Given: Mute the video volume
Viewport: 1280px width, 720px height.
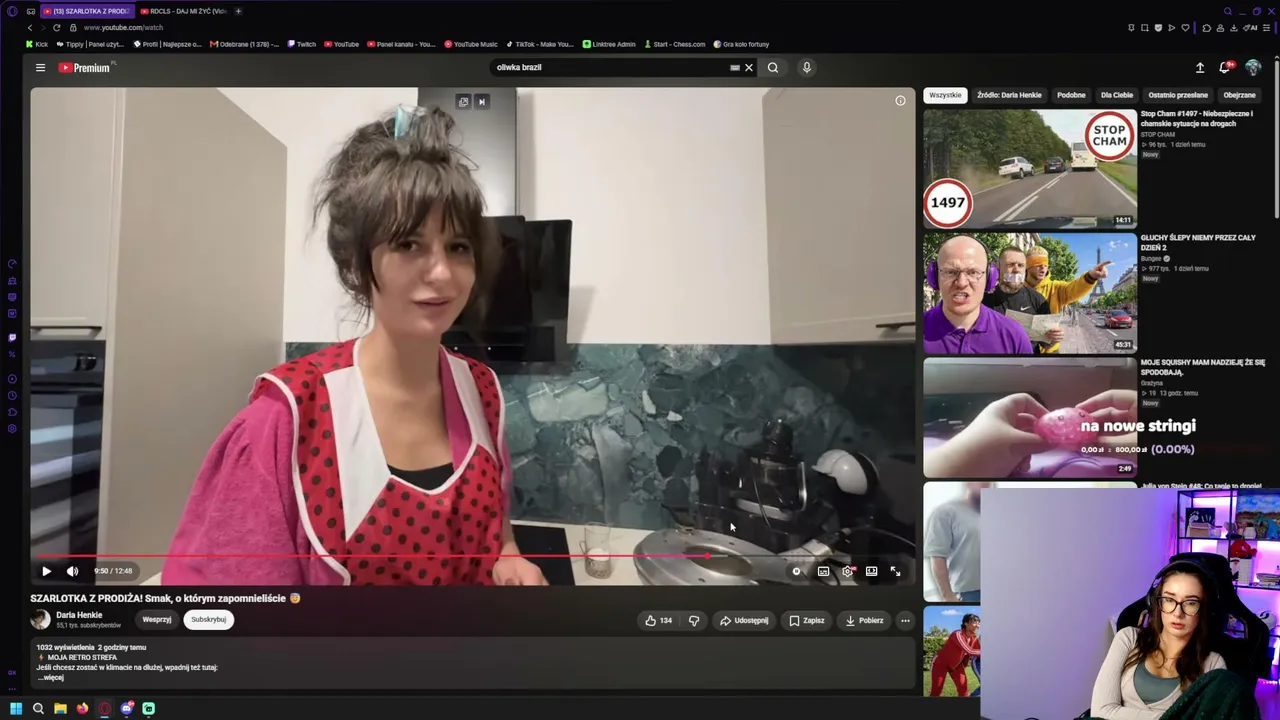Looking at the screenshot, I should pos(72,571).
